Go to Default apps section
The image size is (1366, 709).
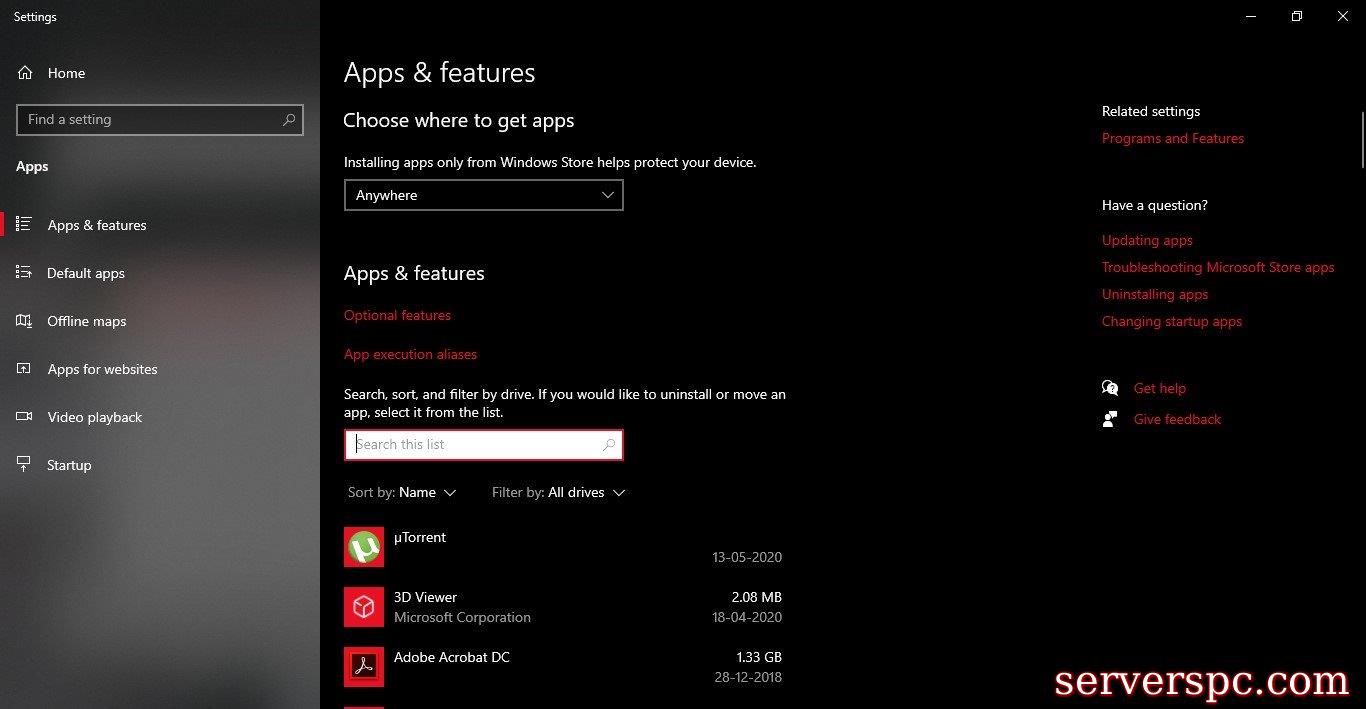pyautogui.click(x=86, y=273)
